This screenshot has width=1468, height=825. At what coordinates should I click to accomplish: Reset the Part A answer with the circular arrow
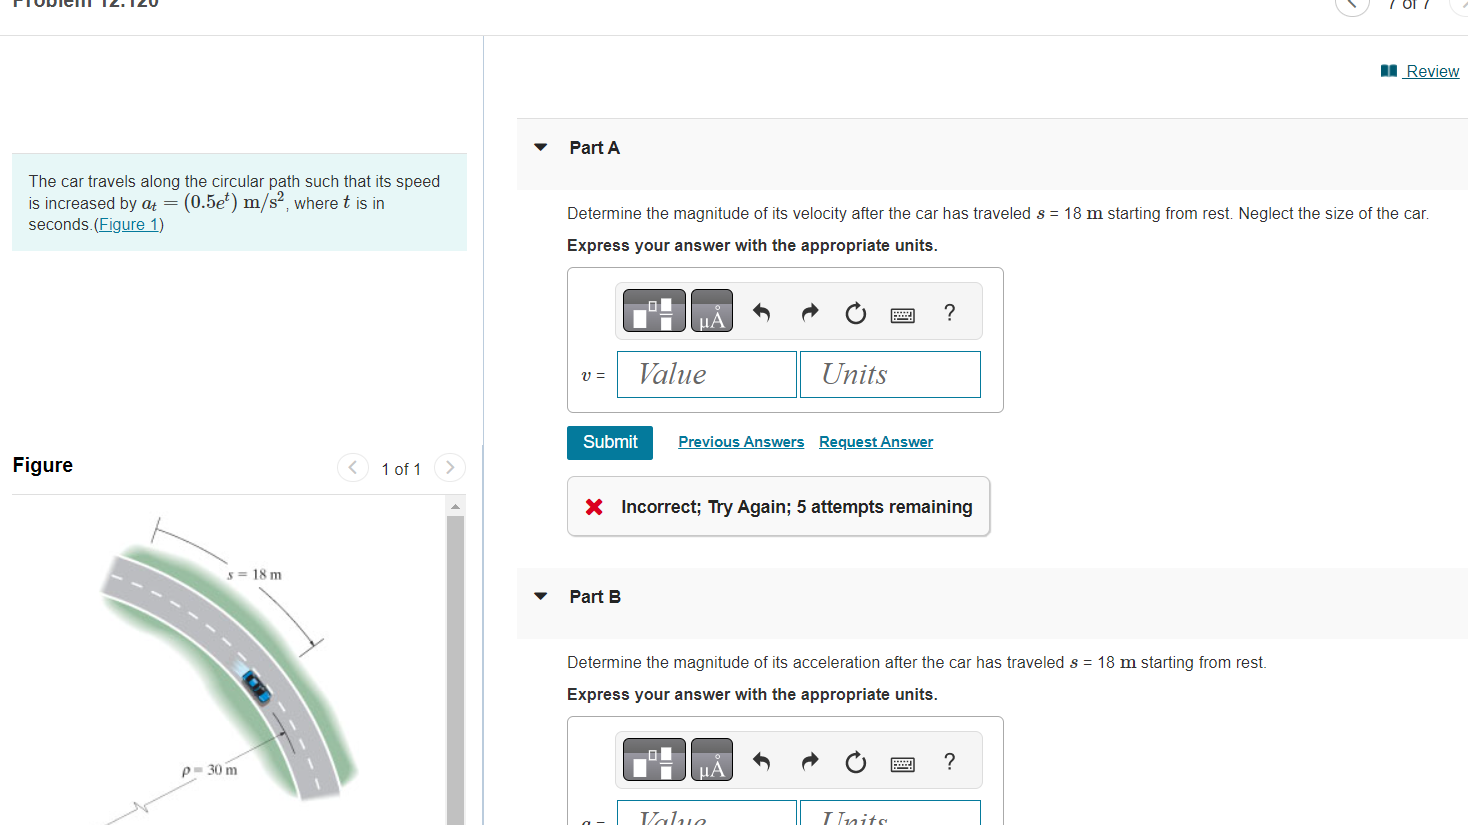click(855, 313)
